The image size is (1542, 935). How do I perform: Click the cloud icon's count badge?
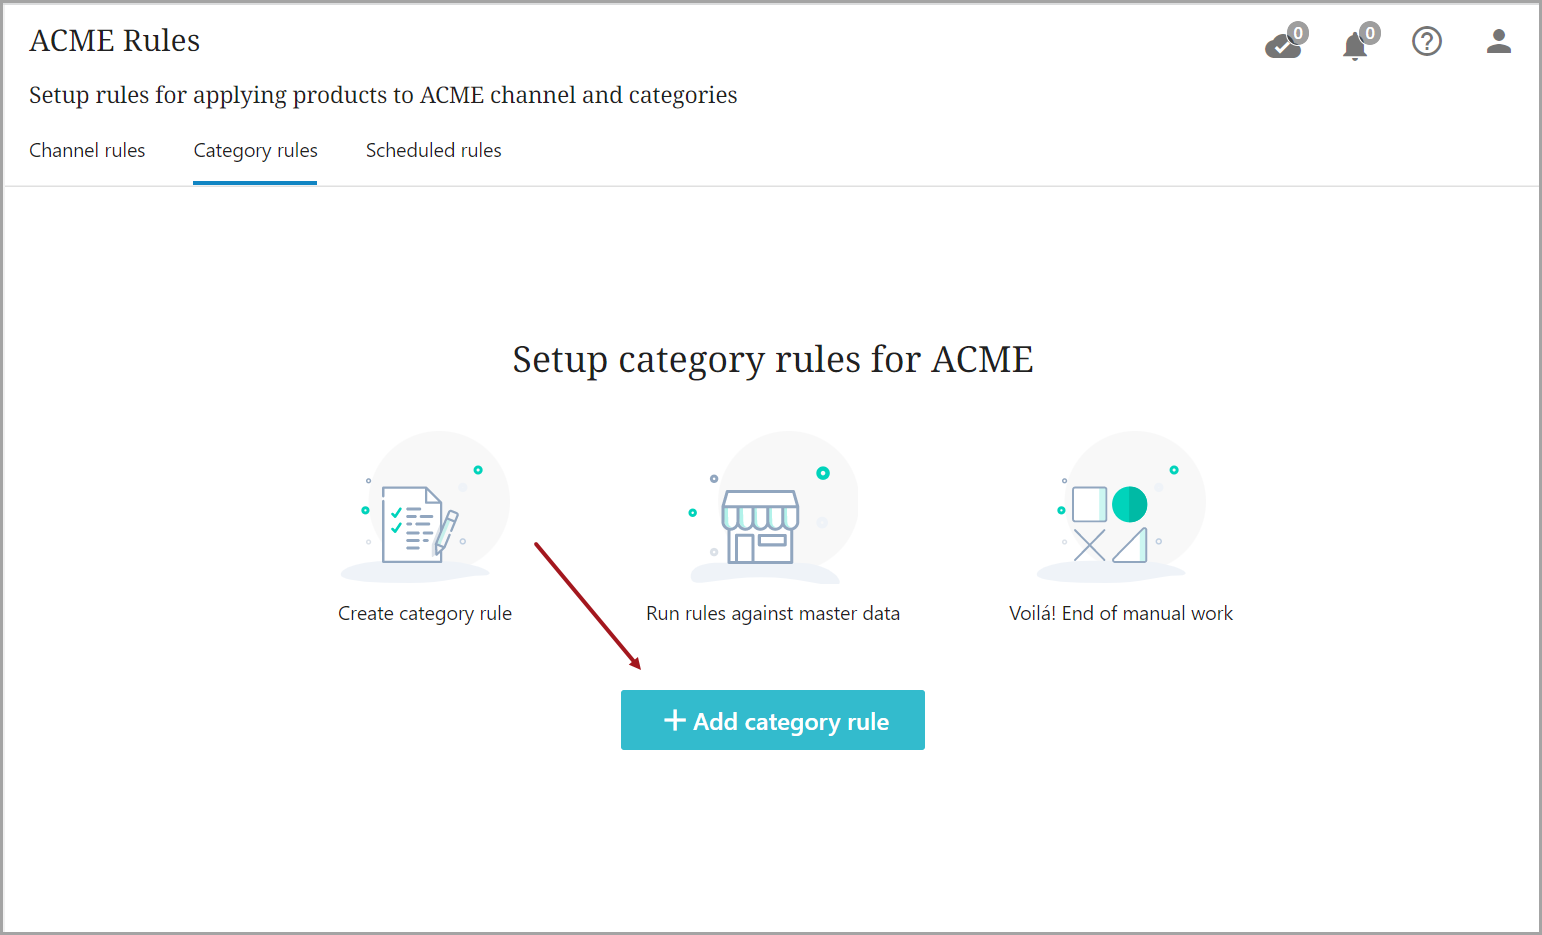[x=1298, y=33]
